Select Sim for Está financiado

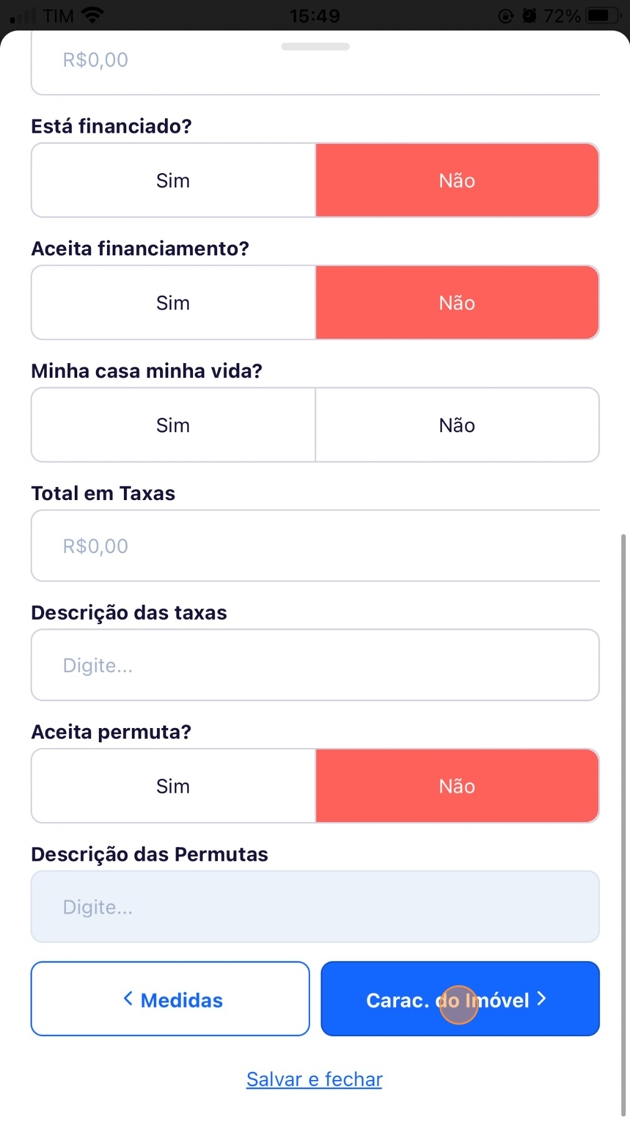(x=173, y=181)
